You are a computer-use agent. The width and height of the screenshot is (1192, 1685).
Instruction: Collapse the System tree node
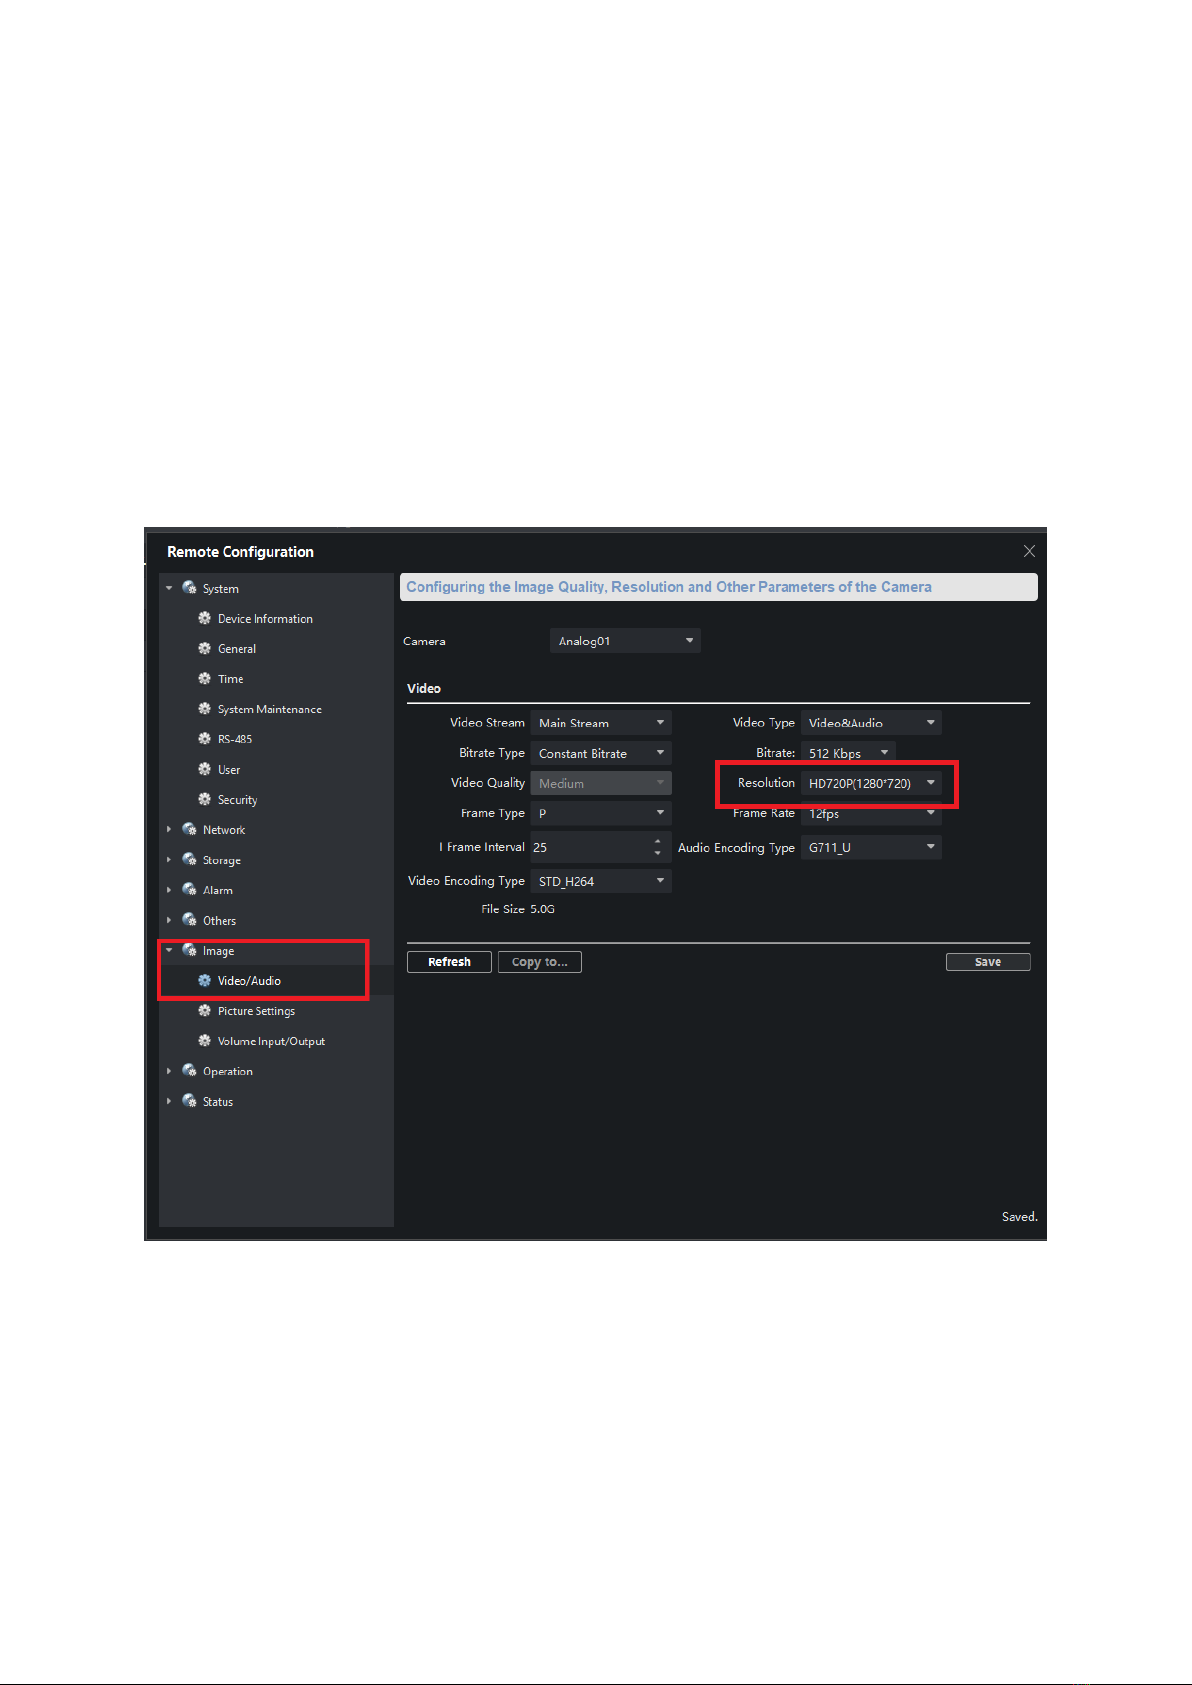tap(169, 589)
